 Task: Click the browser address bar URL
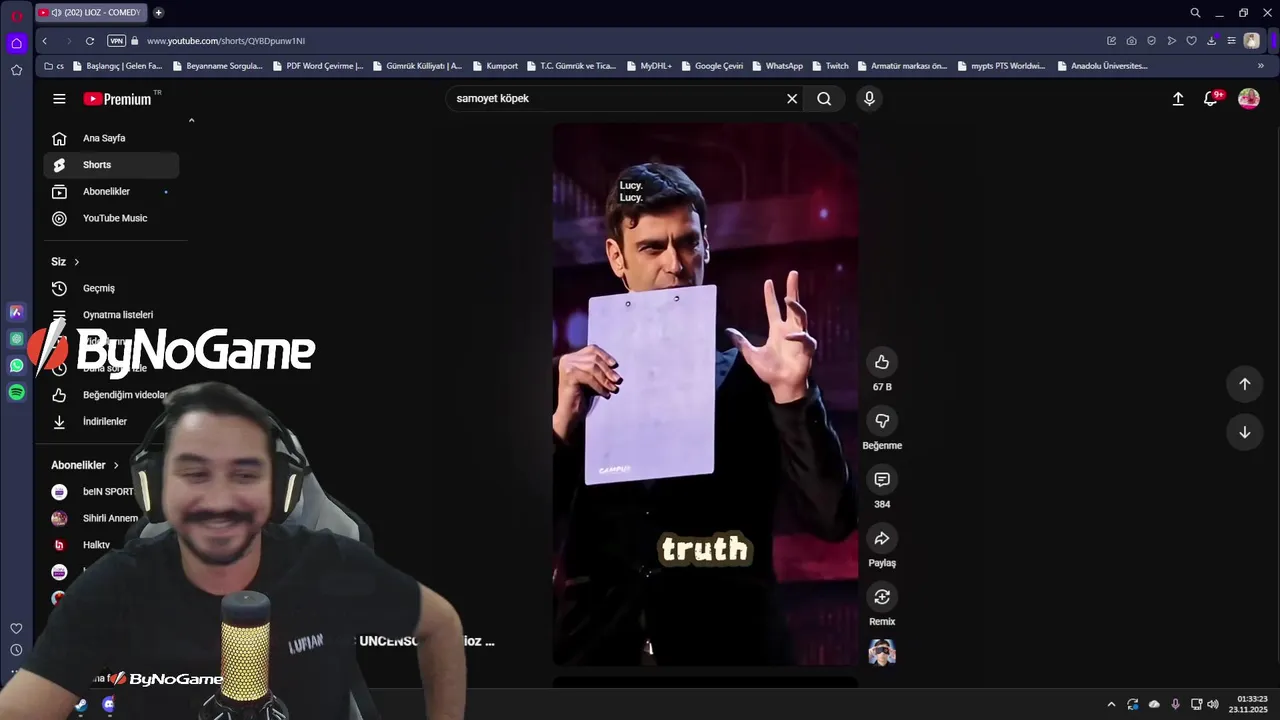click(x=226, y=41)
